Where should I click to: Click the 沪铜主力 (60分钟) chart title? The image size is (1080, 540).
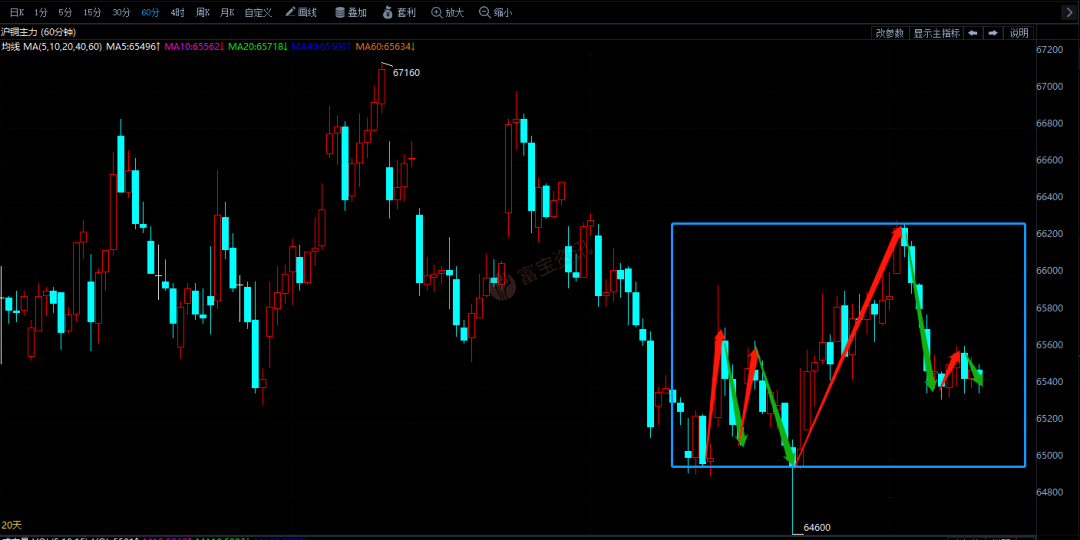(x=39, y=32)
